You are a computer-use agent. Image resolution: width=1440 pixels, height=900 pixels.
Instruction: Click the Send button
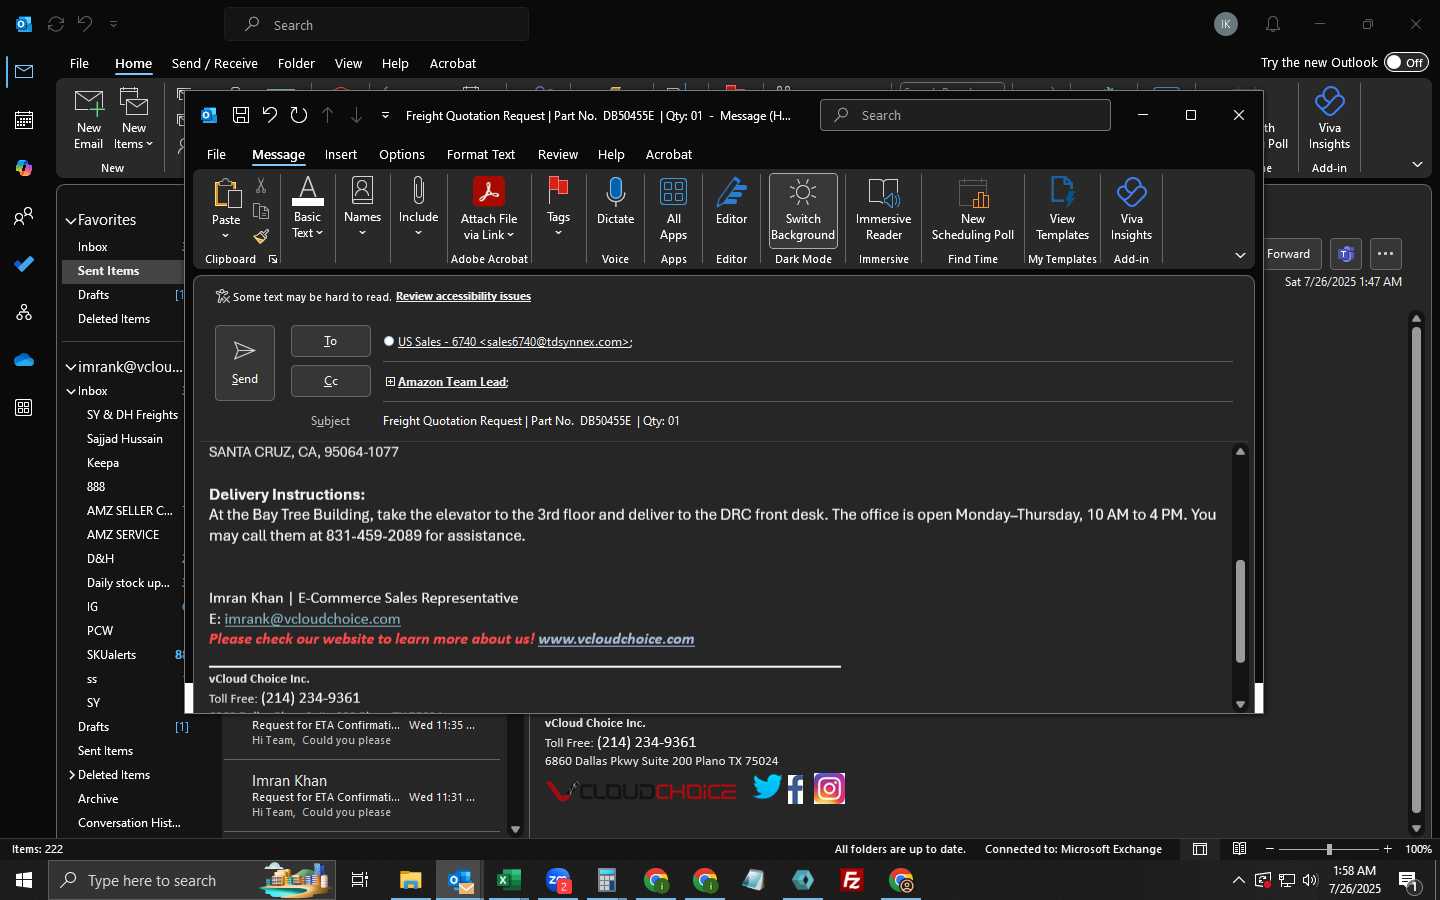click(x=245, y=362)
